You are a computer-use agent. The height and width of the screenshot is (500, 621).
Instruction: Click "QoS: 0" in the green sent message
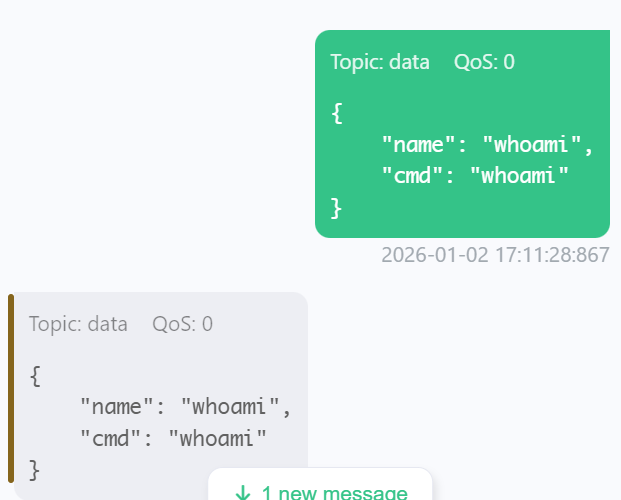pos(484,62)
